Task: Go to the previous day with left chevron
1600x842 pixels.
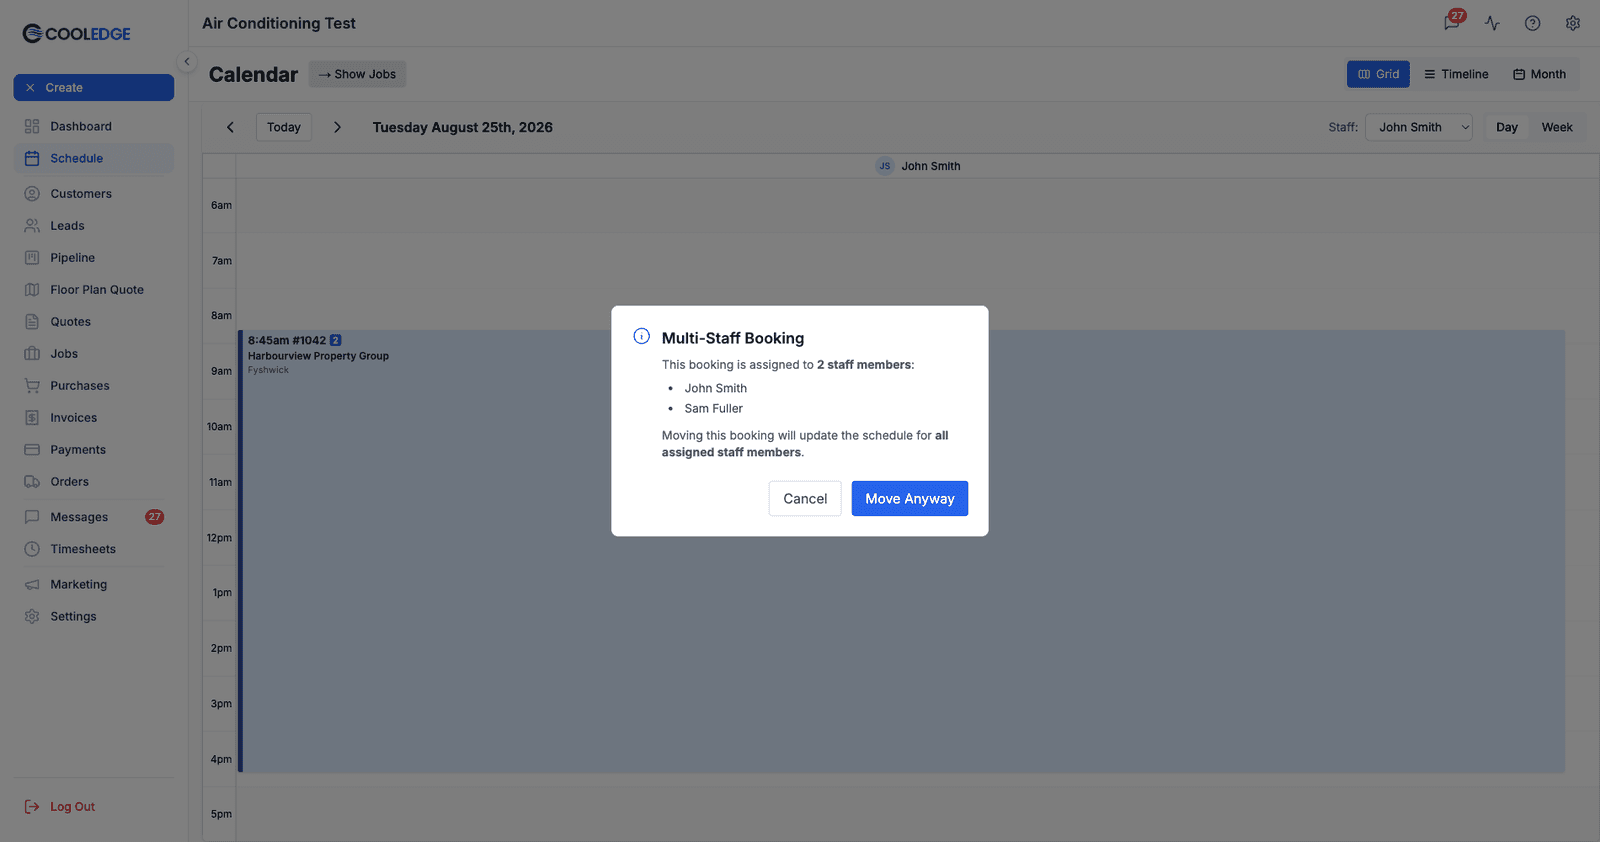Action: (x=230, y=127)
